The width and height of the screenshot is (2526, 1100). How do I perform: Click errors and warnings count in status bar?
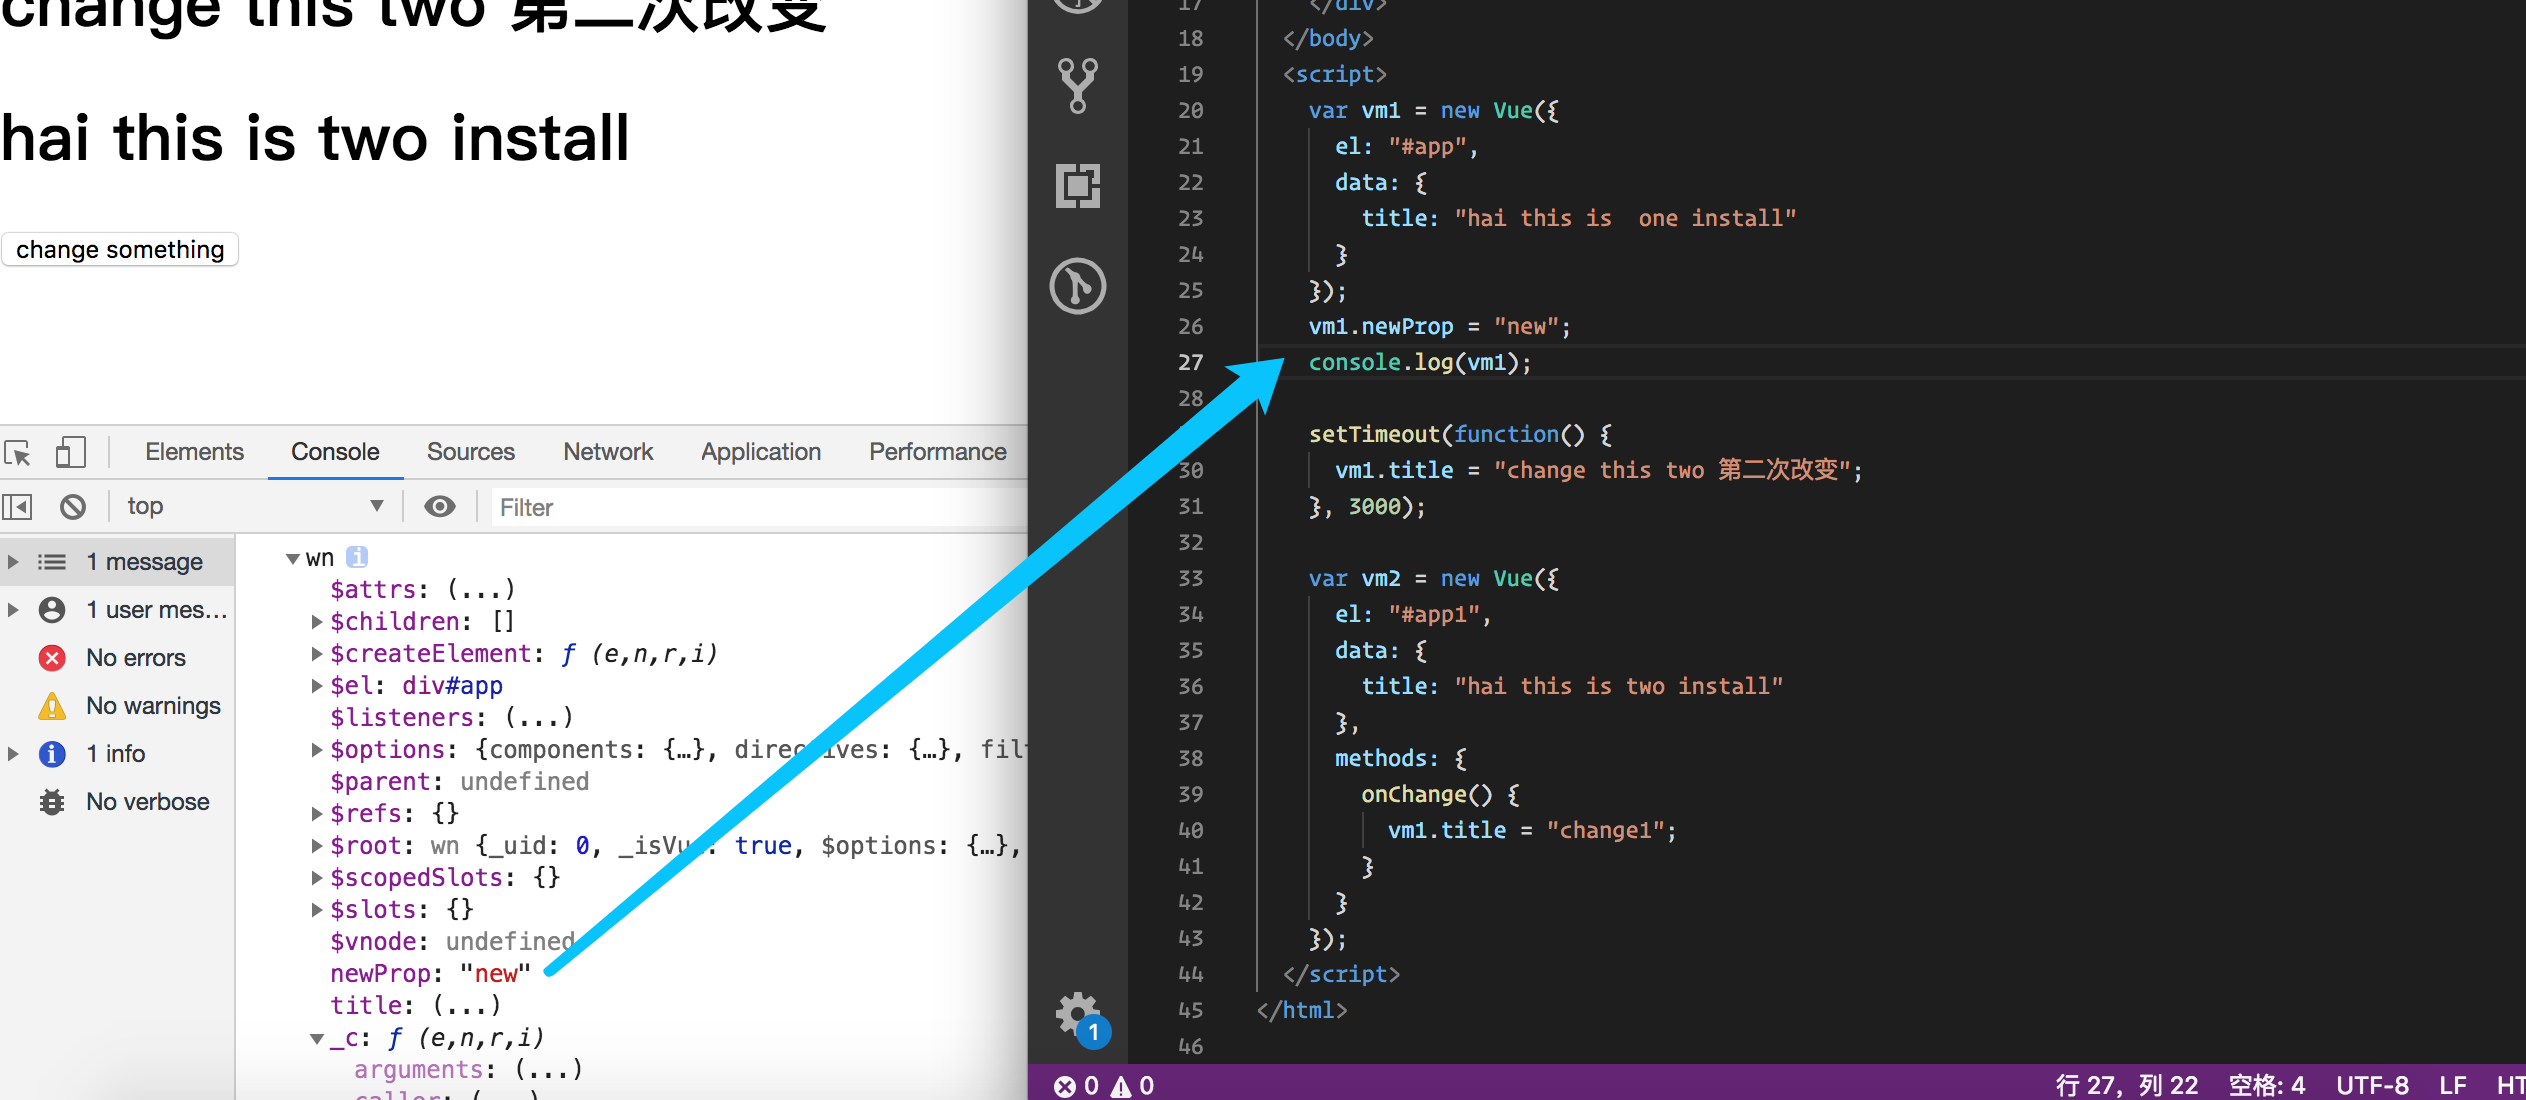[1104, 1086]
